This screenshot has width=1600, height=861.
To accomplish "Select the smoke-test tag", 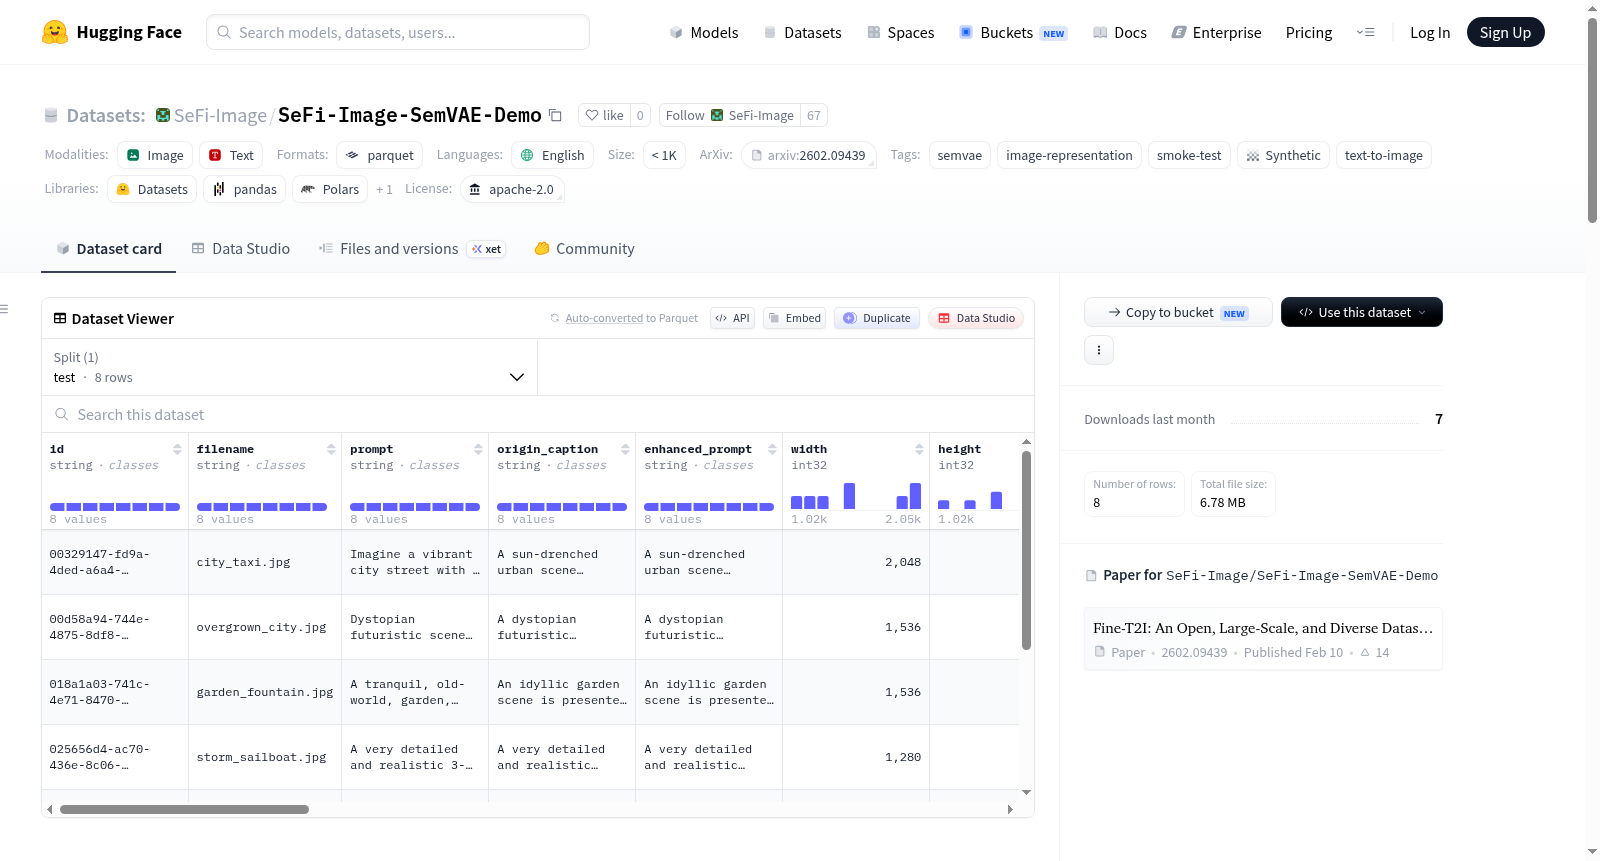I will click(x=1189, y=155).
